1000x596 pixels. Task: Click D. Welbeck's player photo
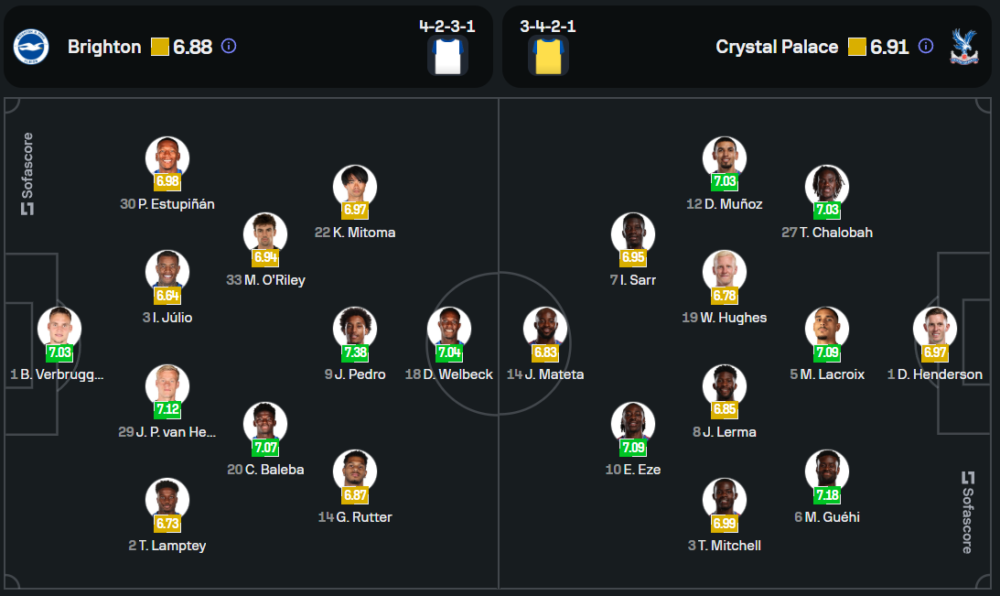point(449,328)
